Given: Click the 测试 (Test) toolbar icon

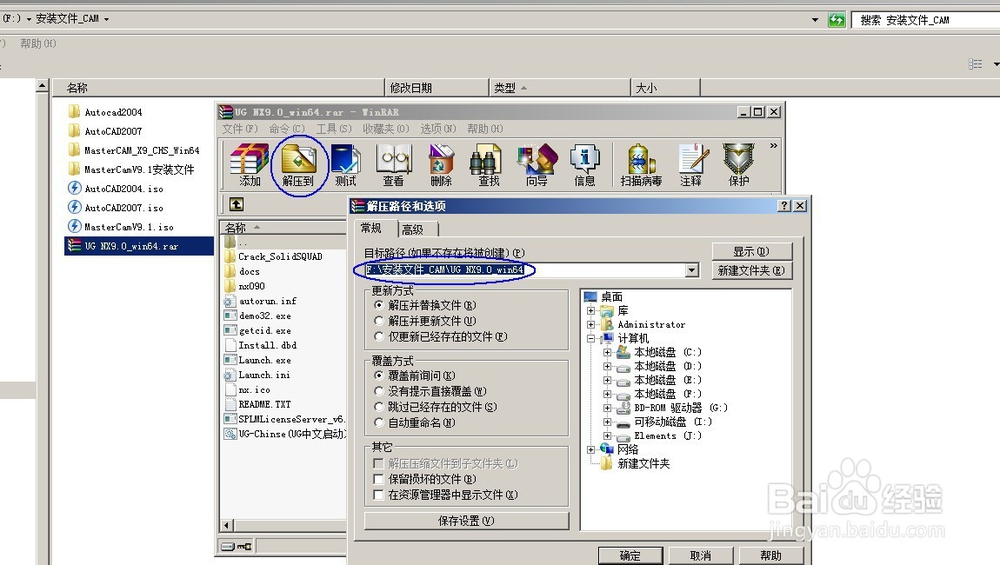Looking at the screenshot, I should 345,165.
